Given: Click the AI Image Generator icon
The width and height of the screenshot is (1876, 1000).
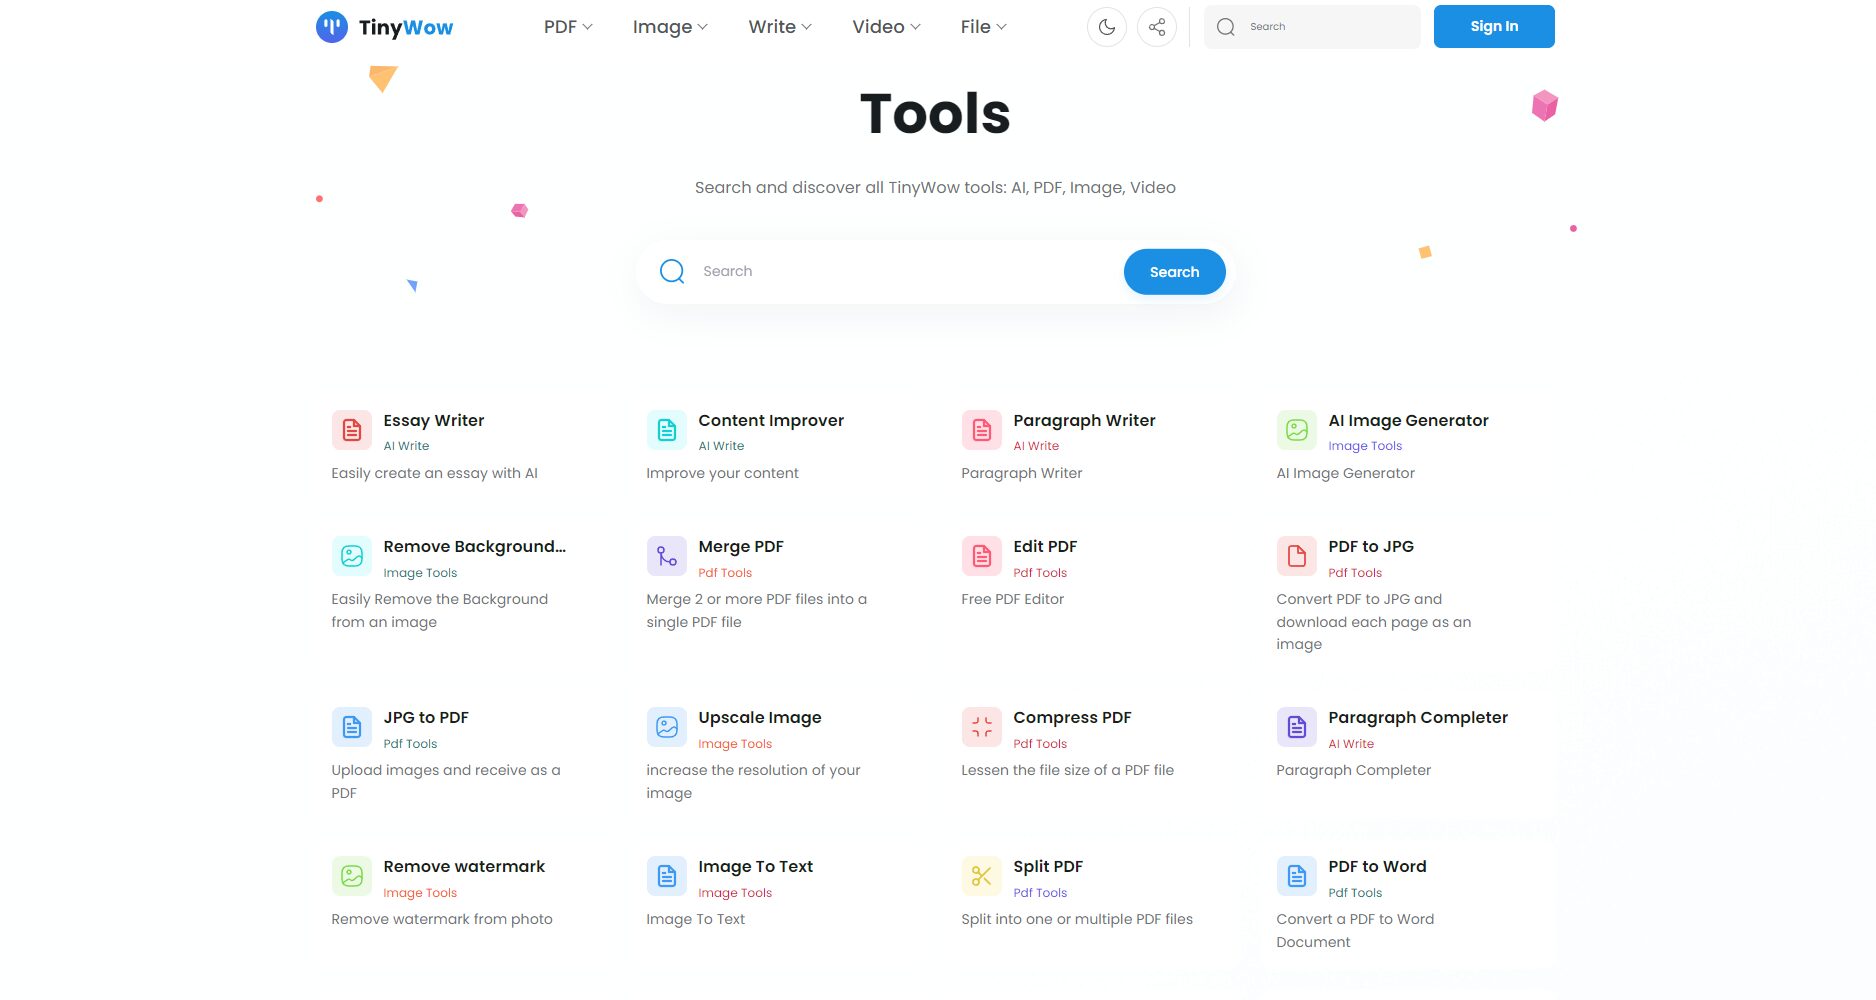Looking at the screenshot, I should pyautogui.click(x=1297, y=430).
